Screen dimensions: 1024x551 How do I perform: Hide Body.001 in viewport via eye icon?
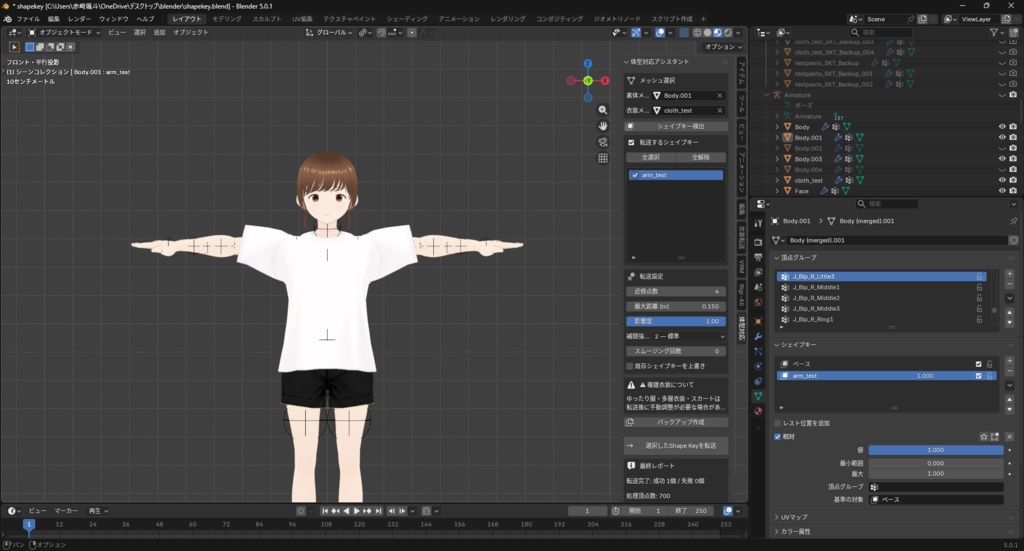click(x=1002, y=138)
